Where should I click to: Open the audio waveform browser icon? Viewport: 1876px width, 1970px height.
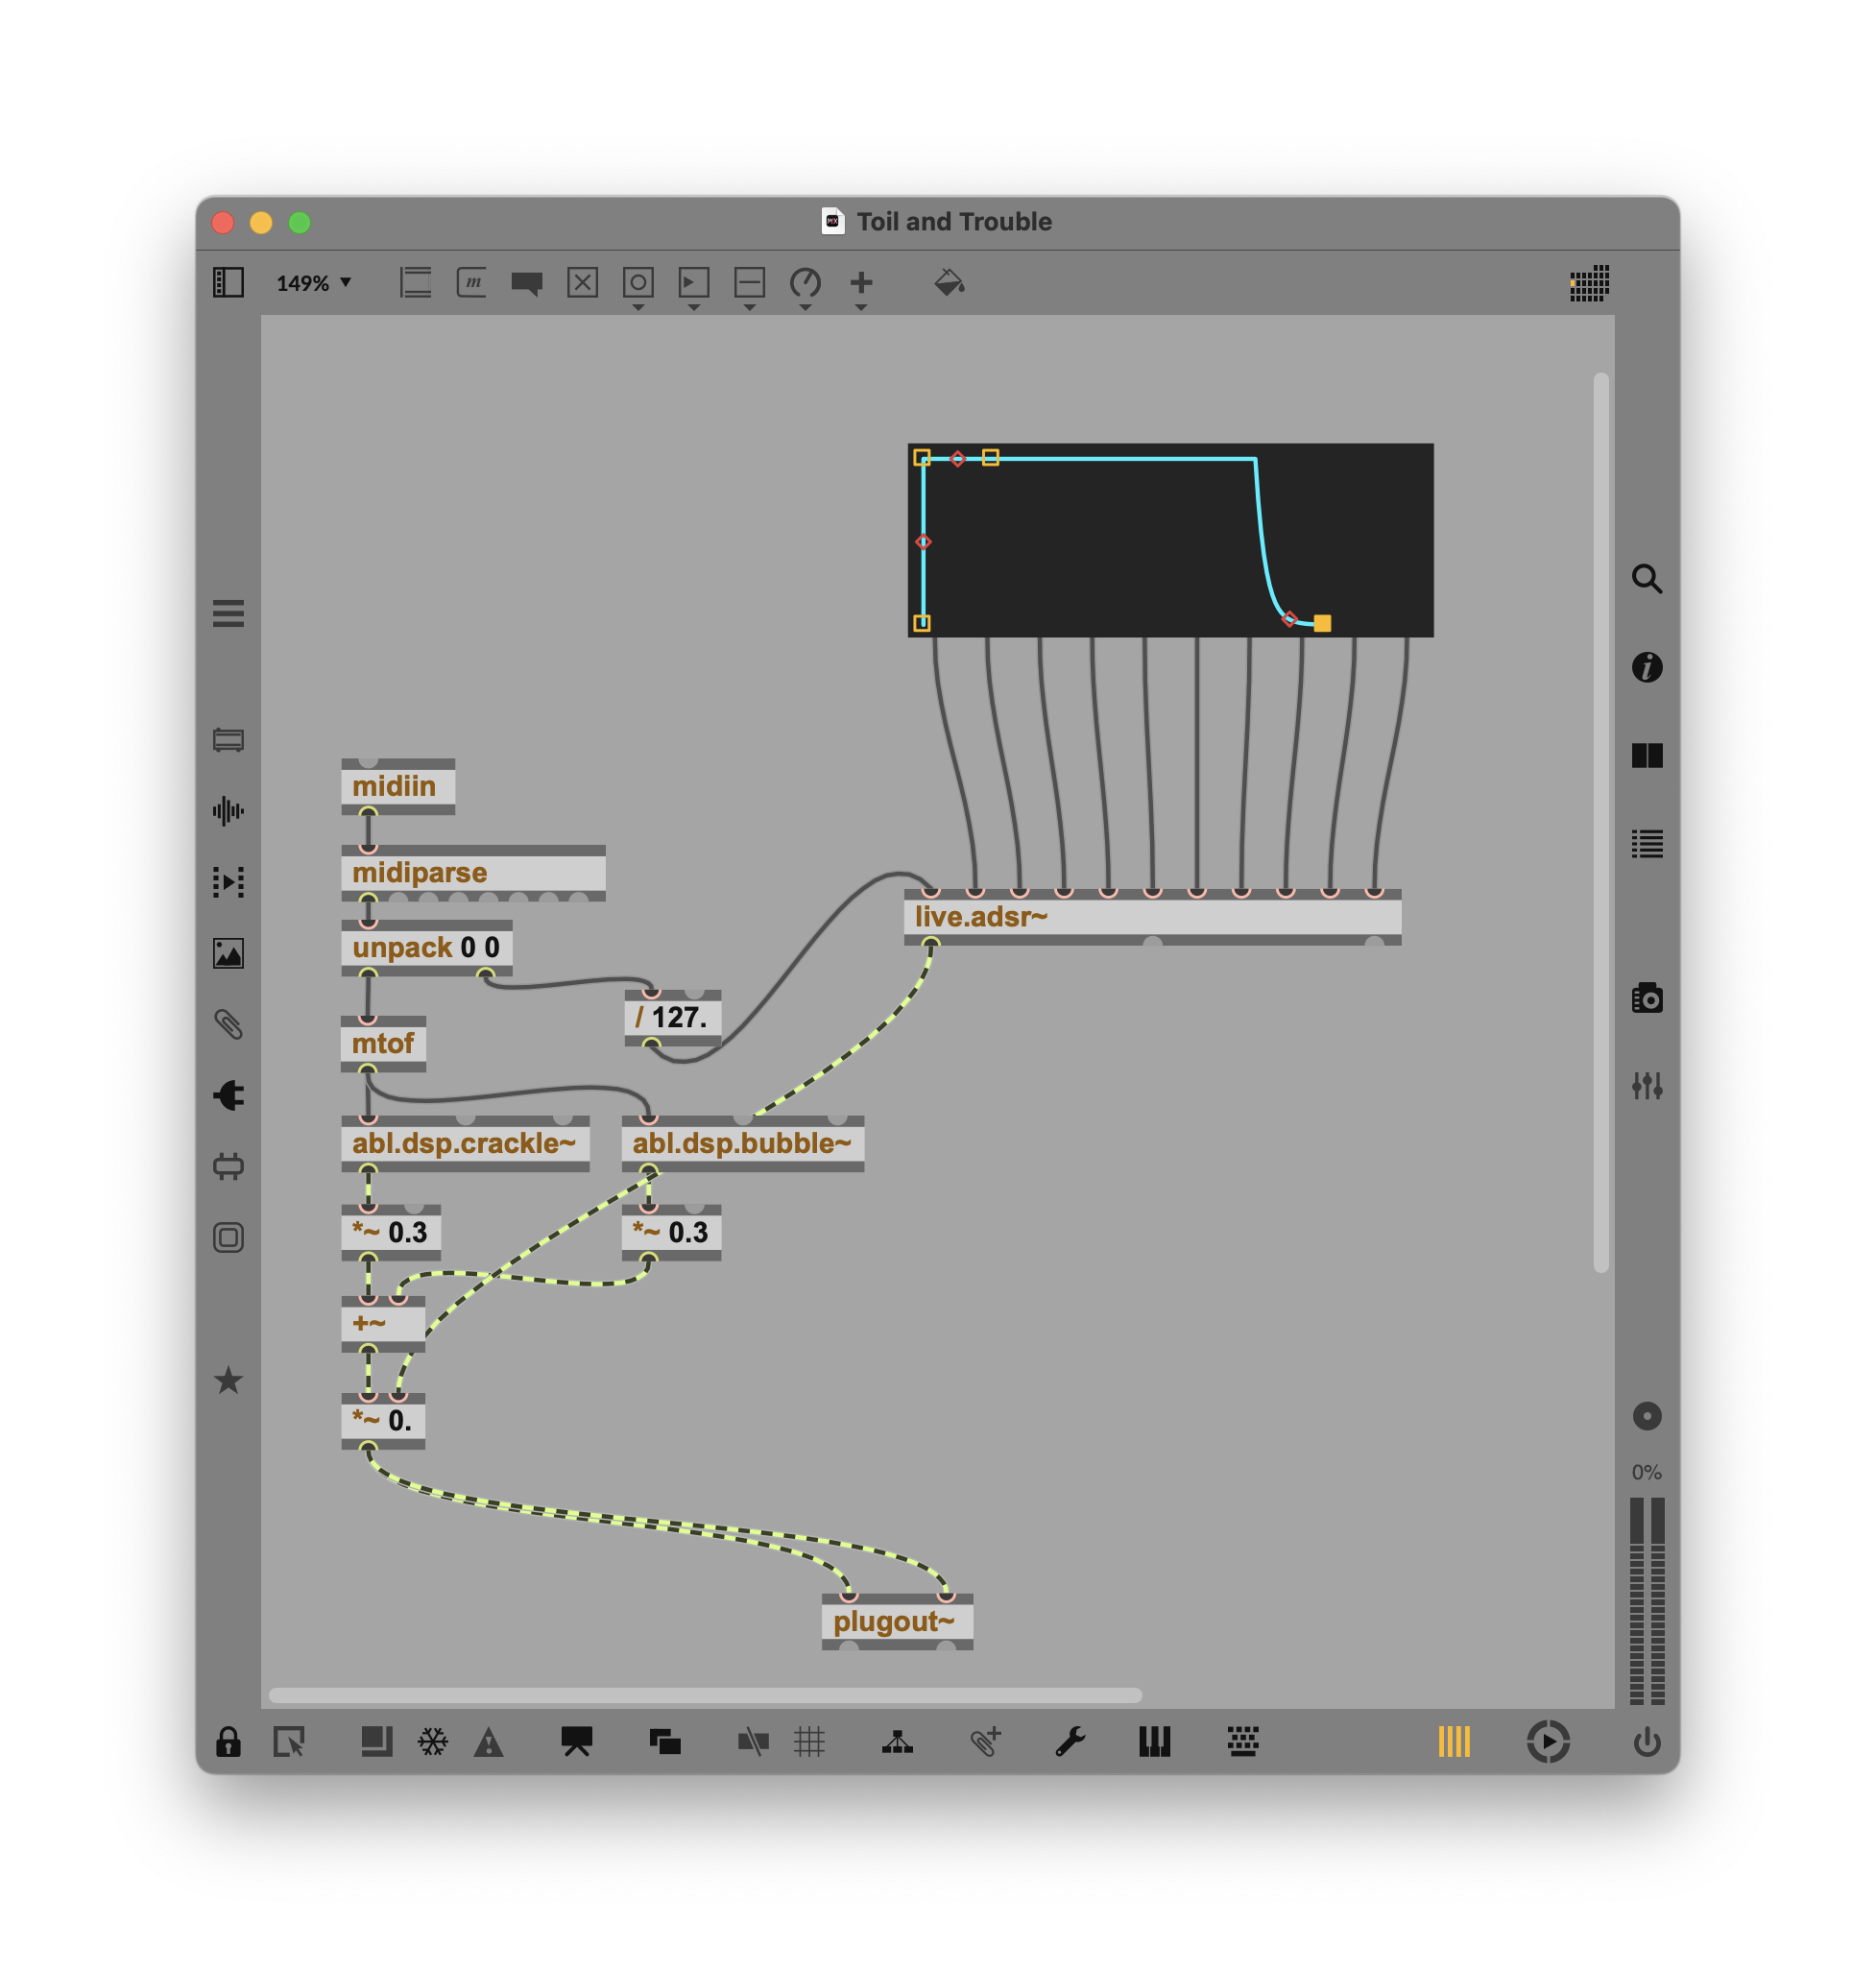(x=228, y=811)
